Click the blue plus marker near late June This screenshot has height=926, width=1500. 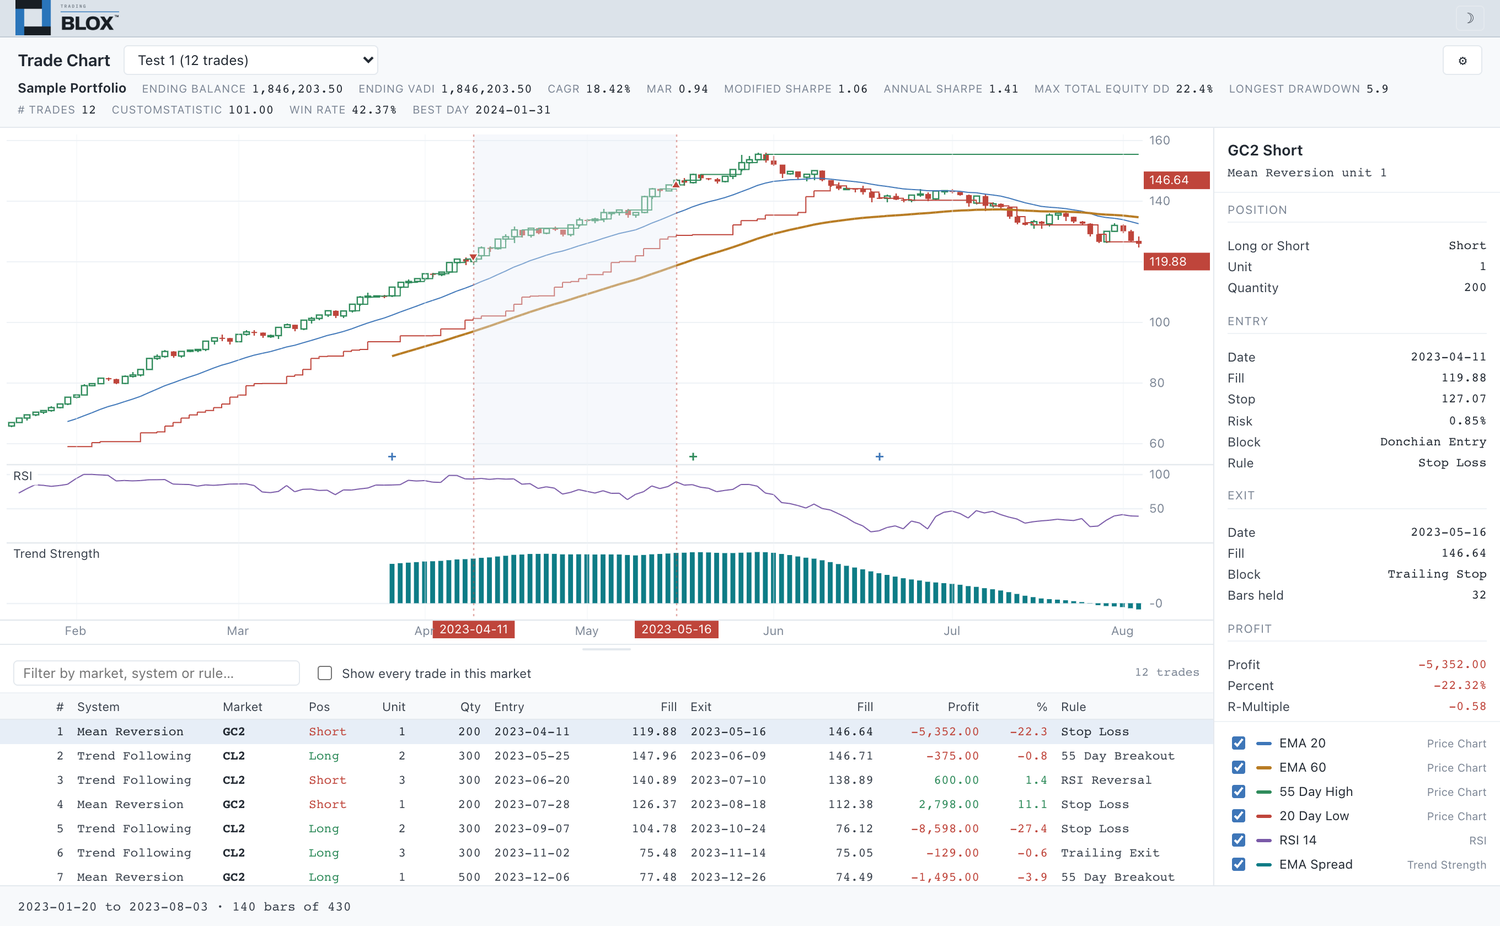[x=879, y=456]
